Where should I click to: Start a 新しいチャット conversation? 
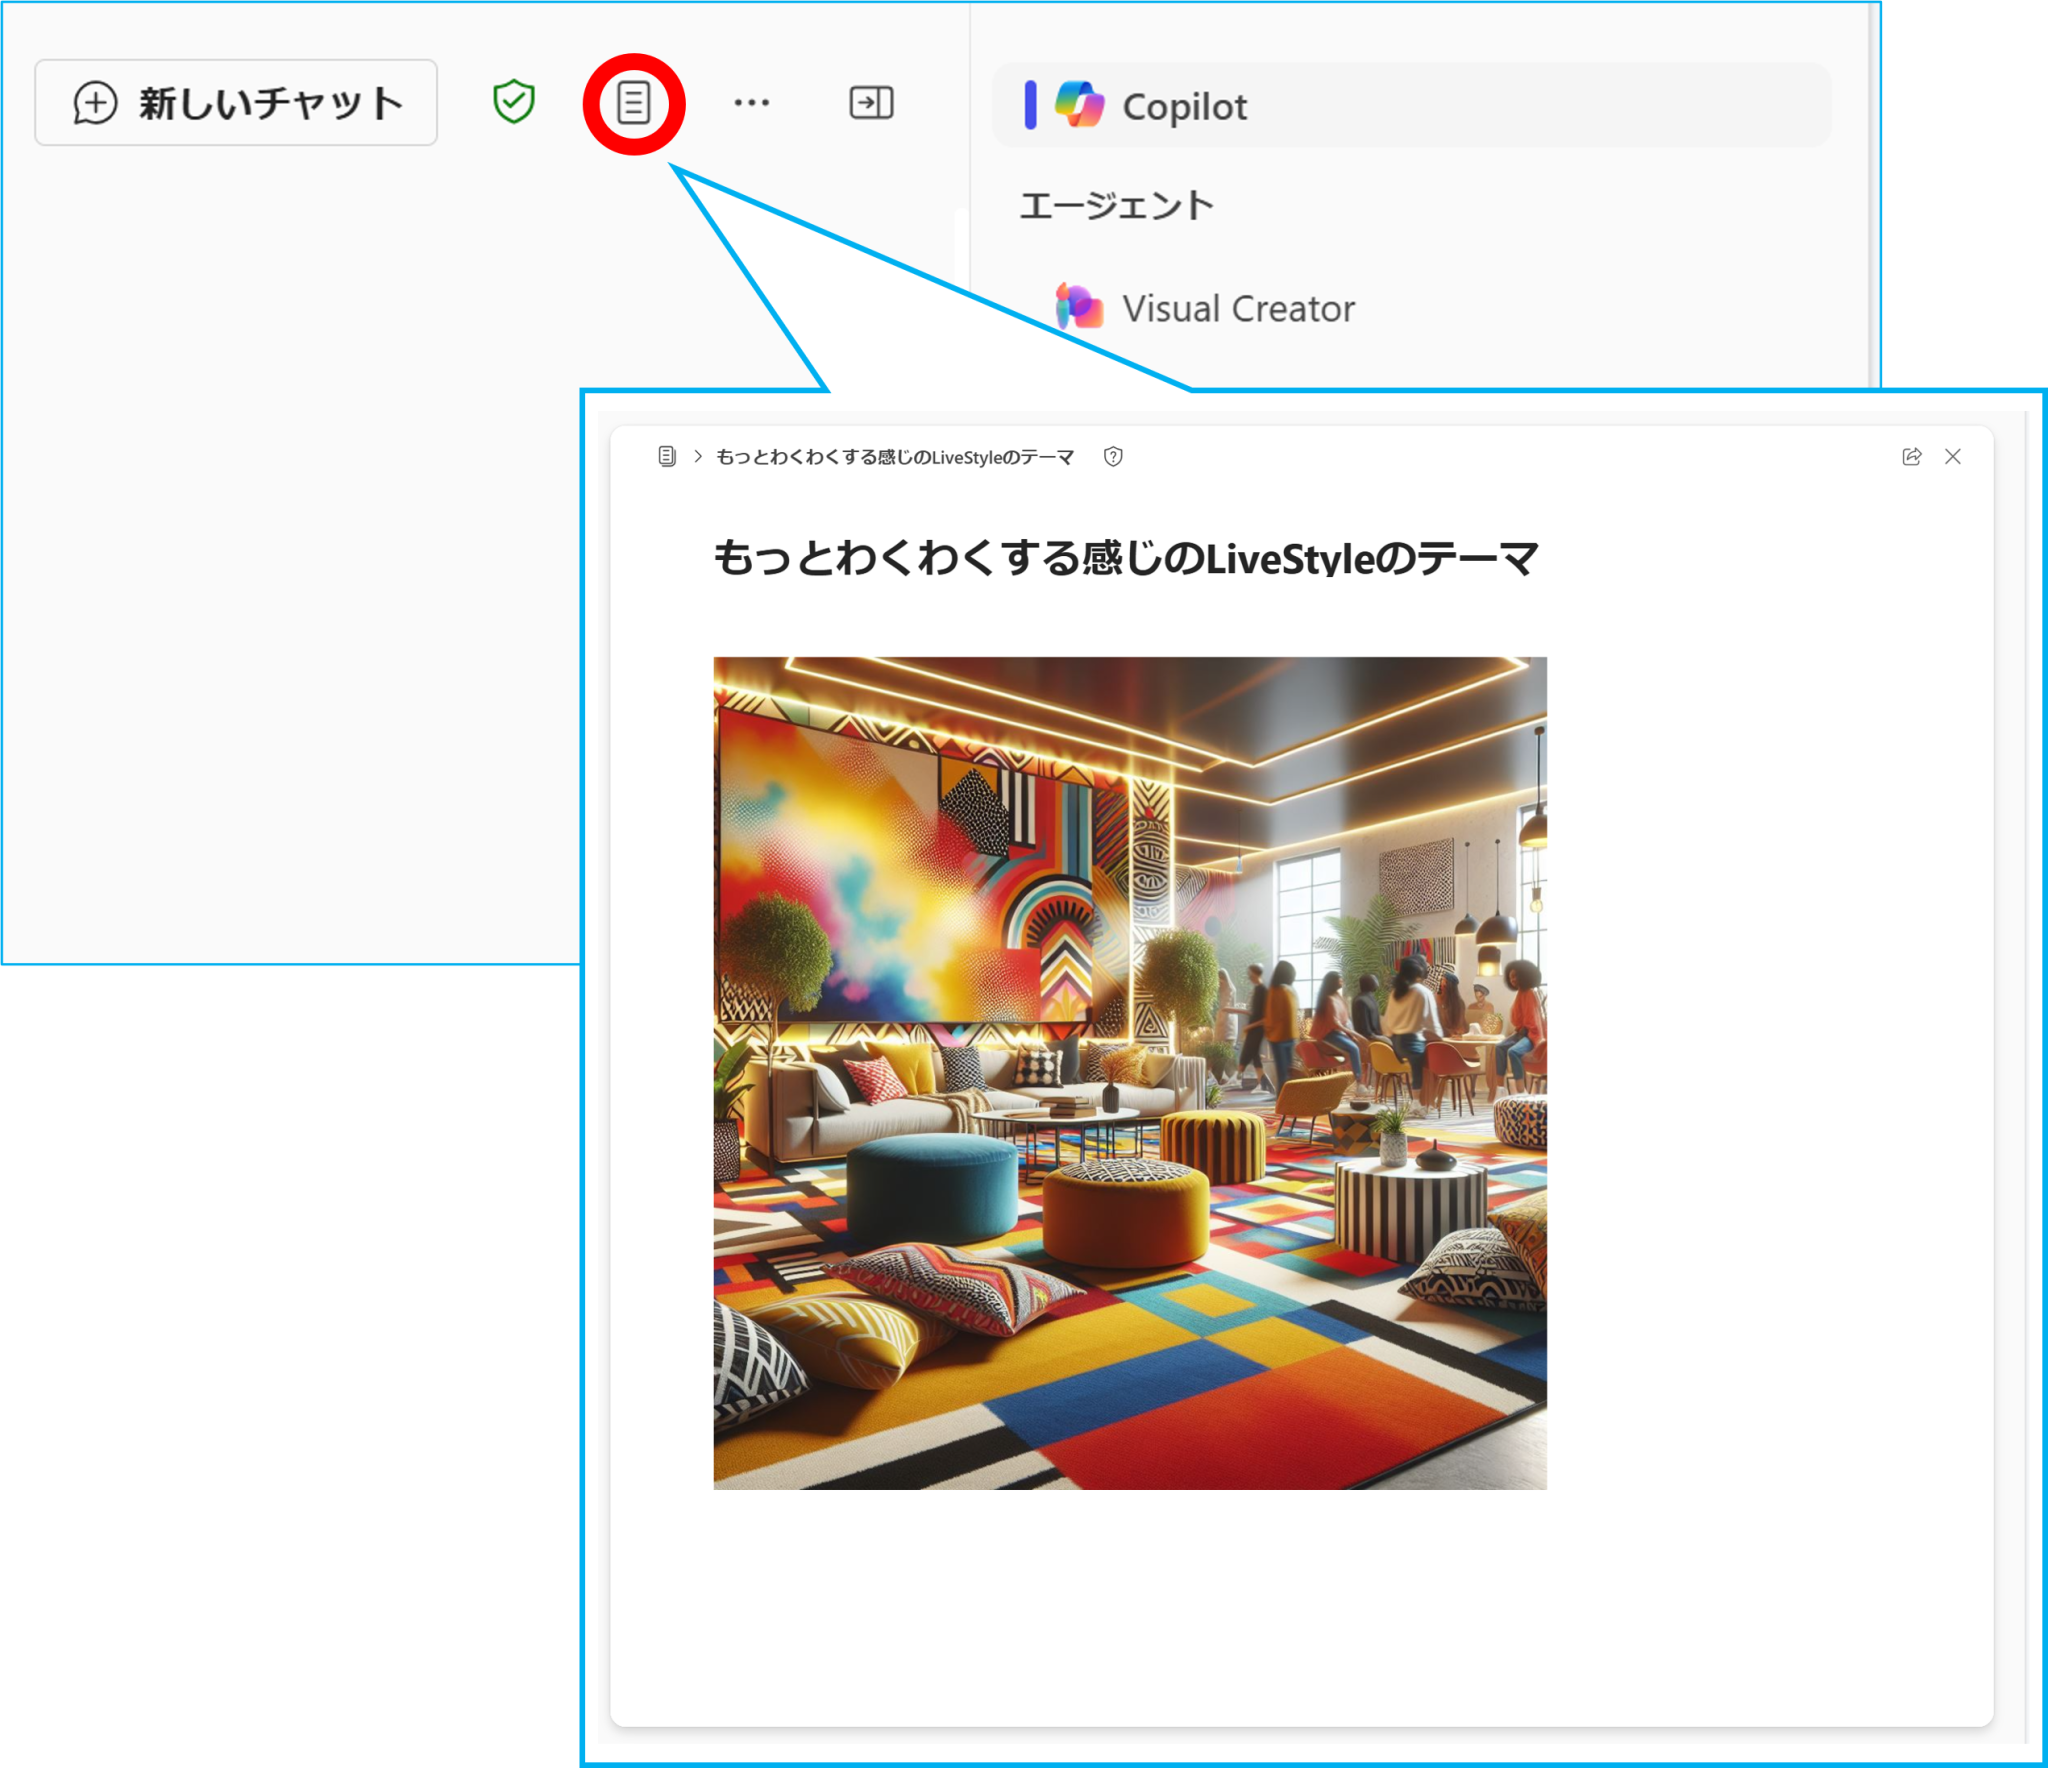236,100
